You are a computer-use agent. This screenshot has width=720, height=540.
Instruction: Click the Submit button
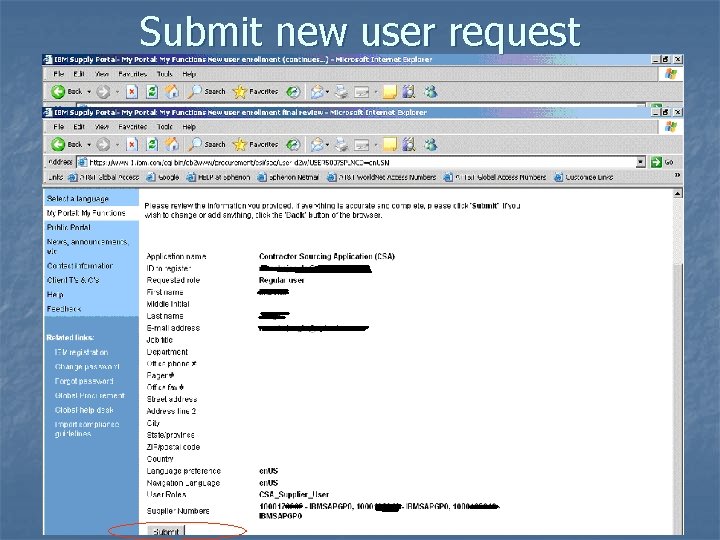[166, 532]
